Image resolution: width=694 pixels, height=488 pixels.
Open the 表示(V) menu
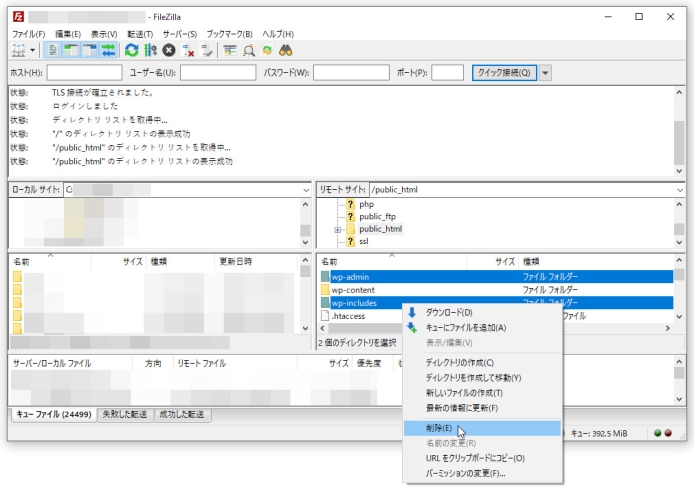[x=104, y=34]
